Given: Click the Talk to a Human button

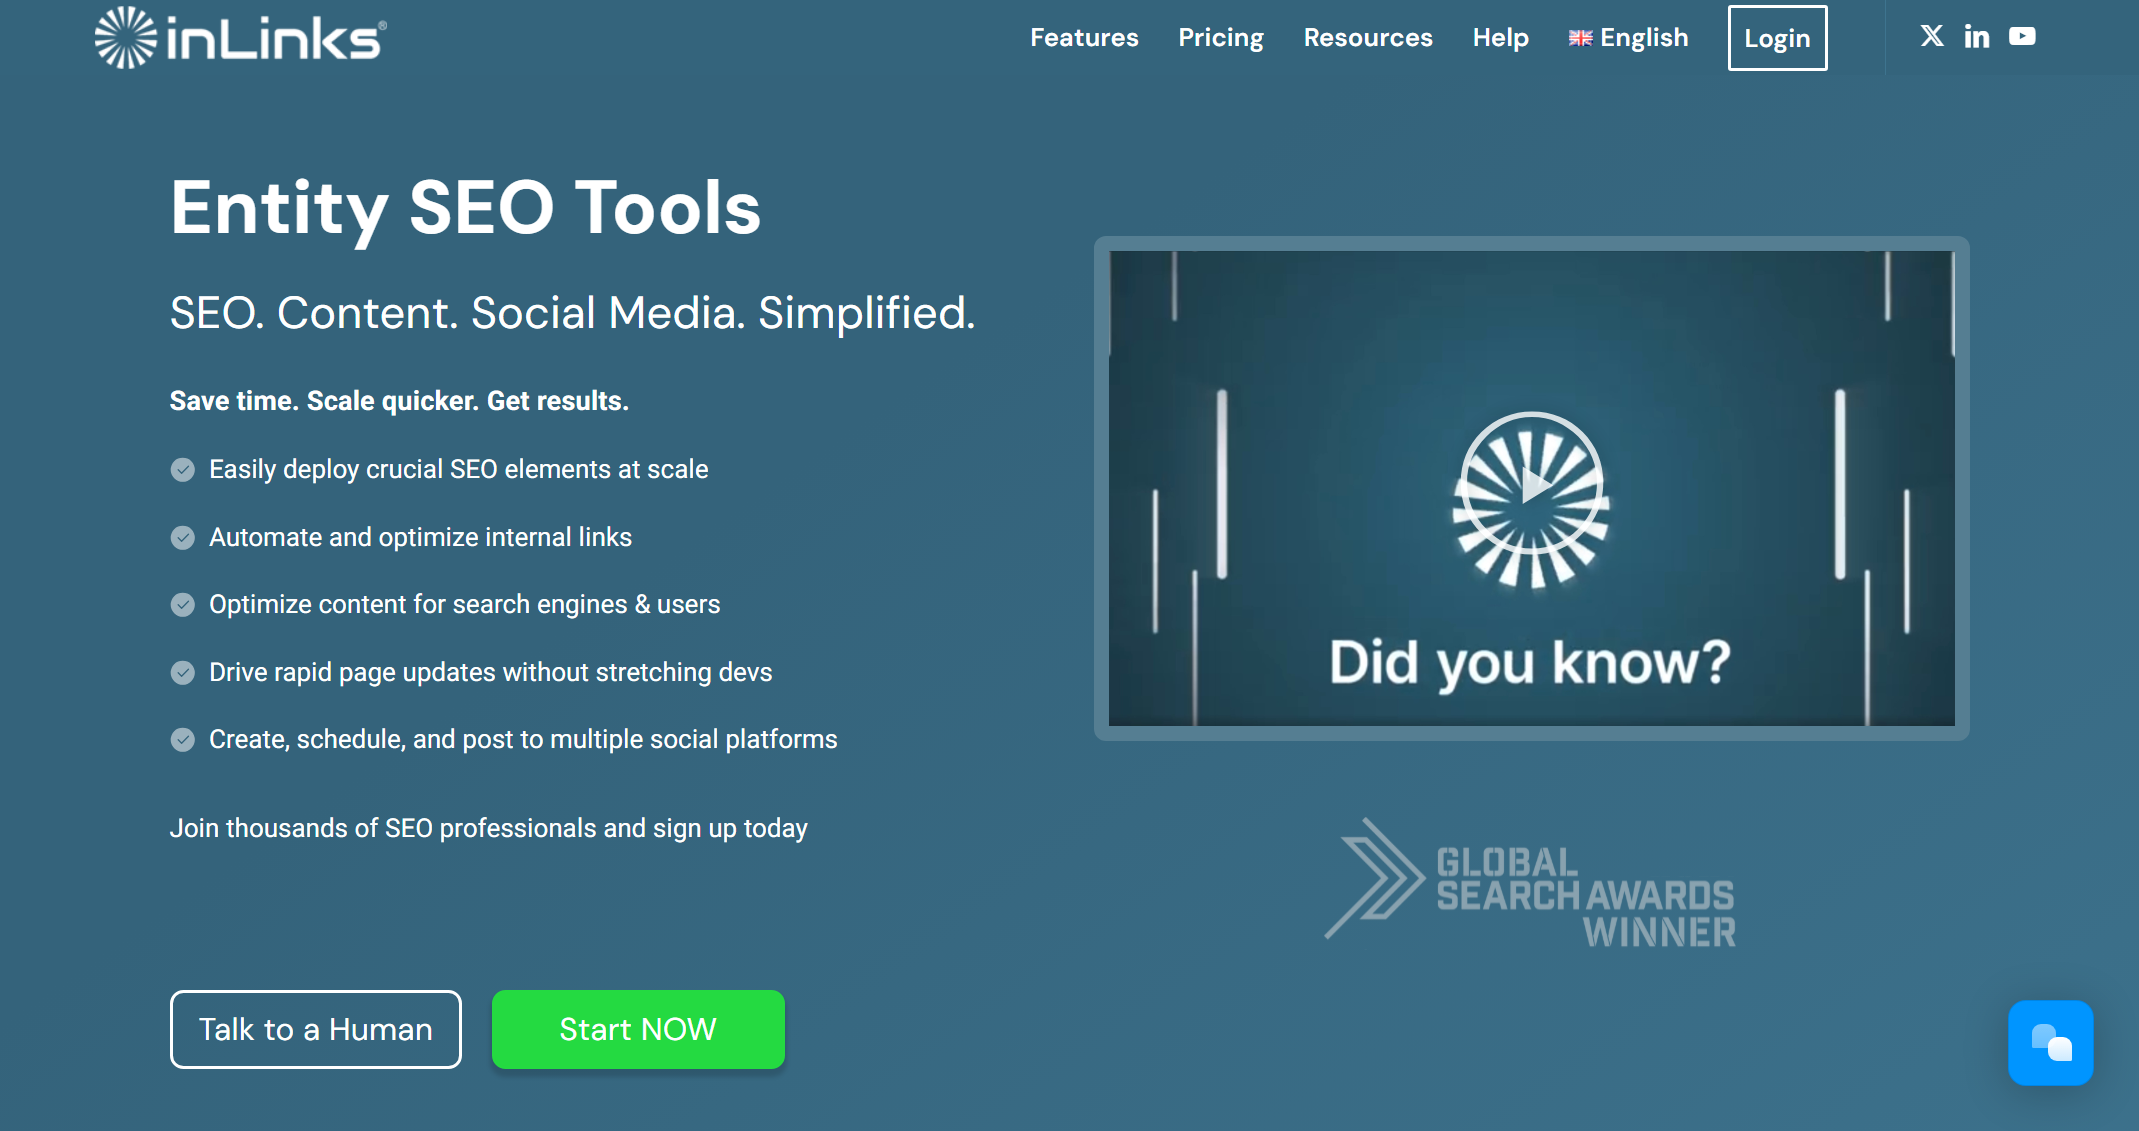Looking at the screenshot, I should coord(315,1029).
